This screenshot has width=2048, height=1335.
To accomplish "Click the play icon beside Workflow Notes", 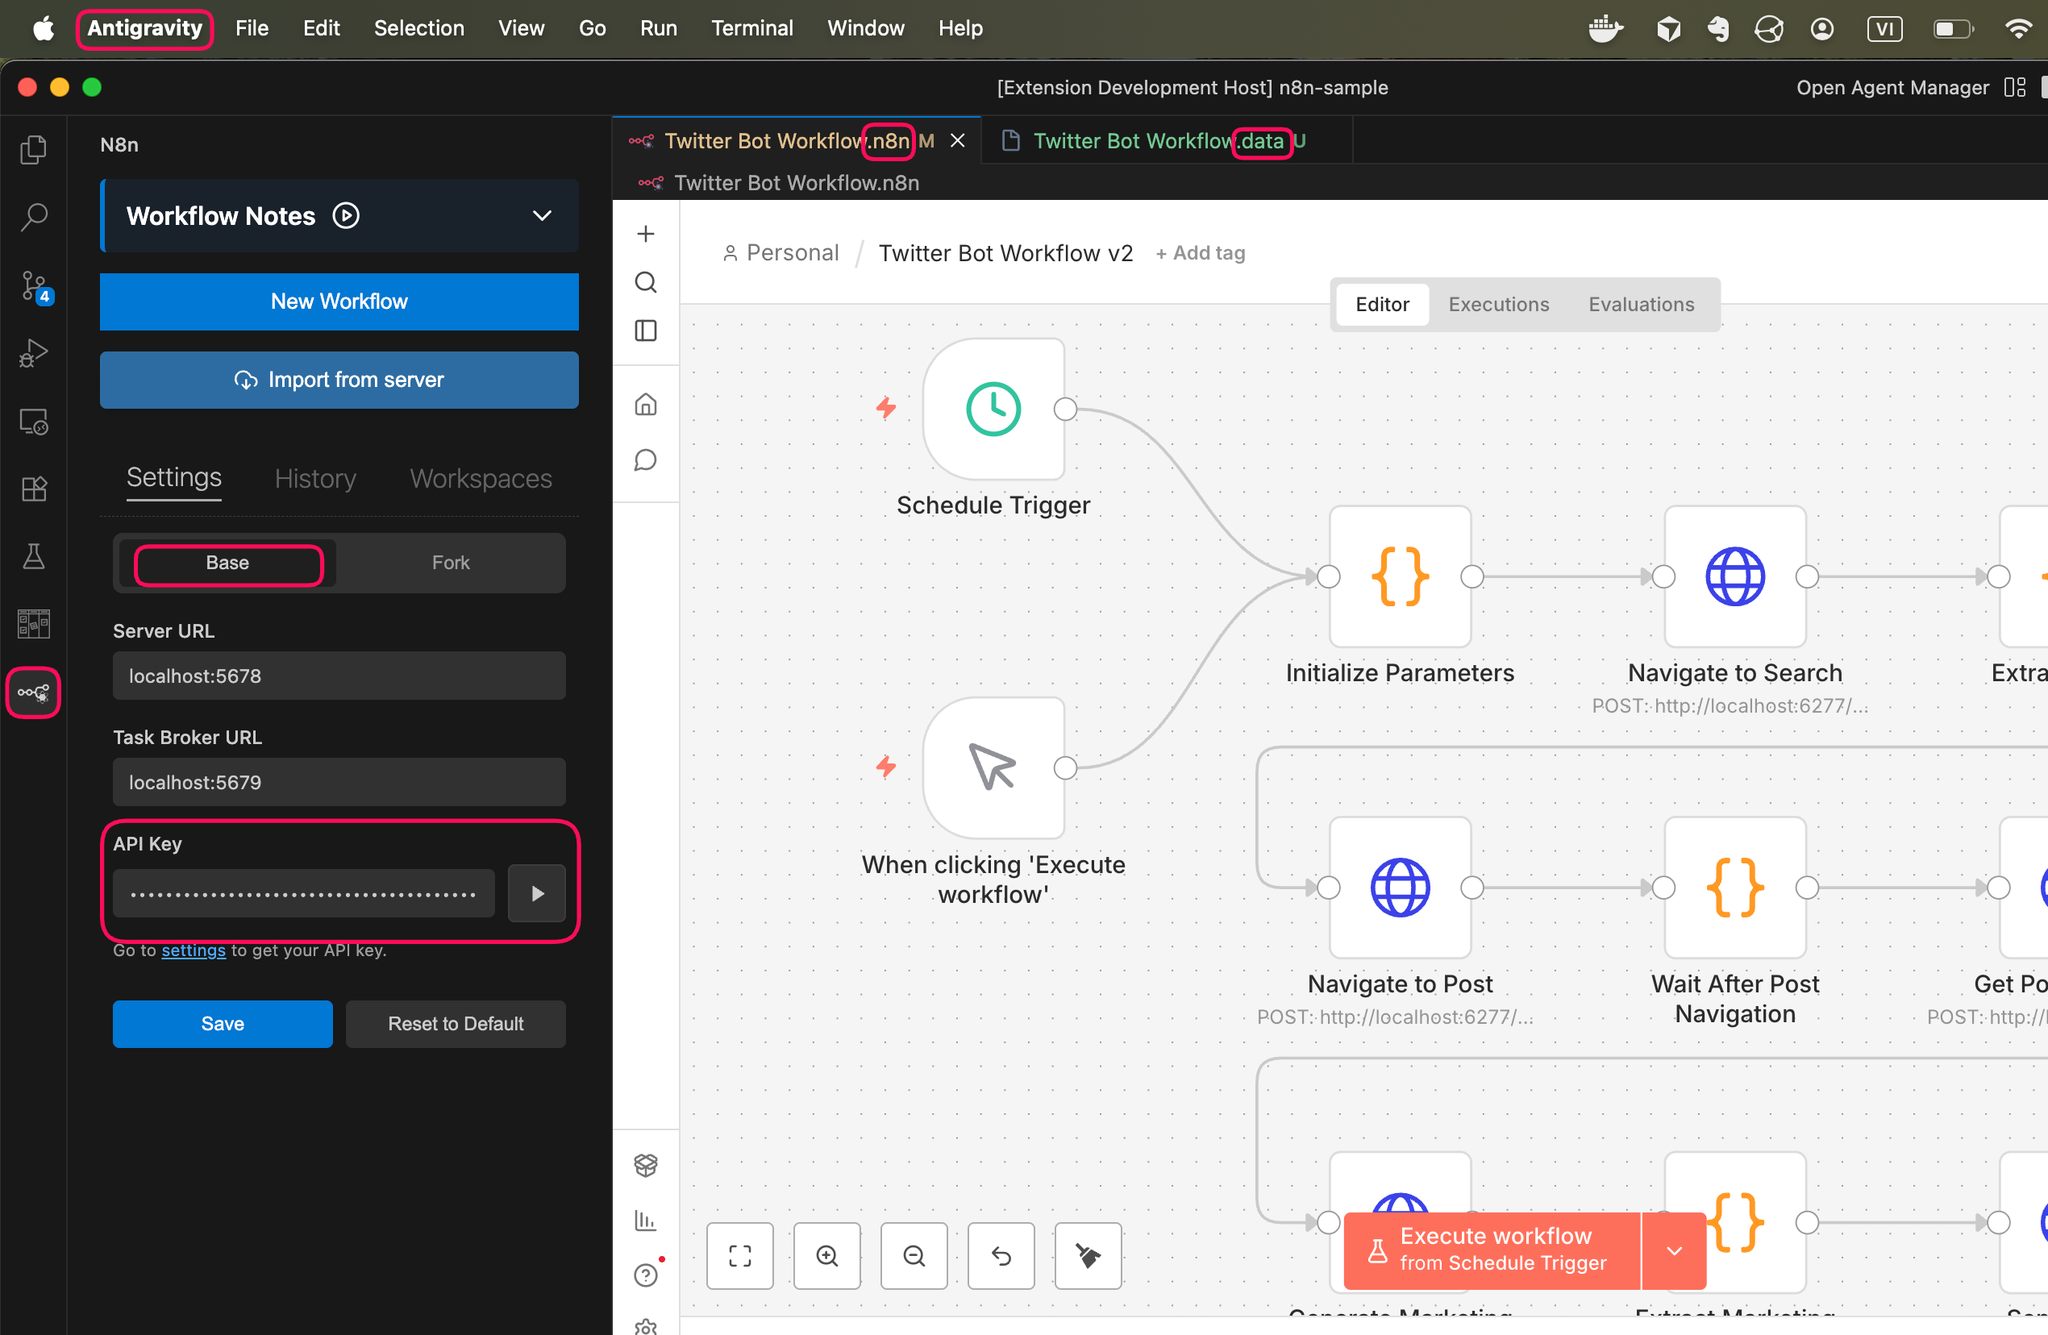I will coord(346,216).
